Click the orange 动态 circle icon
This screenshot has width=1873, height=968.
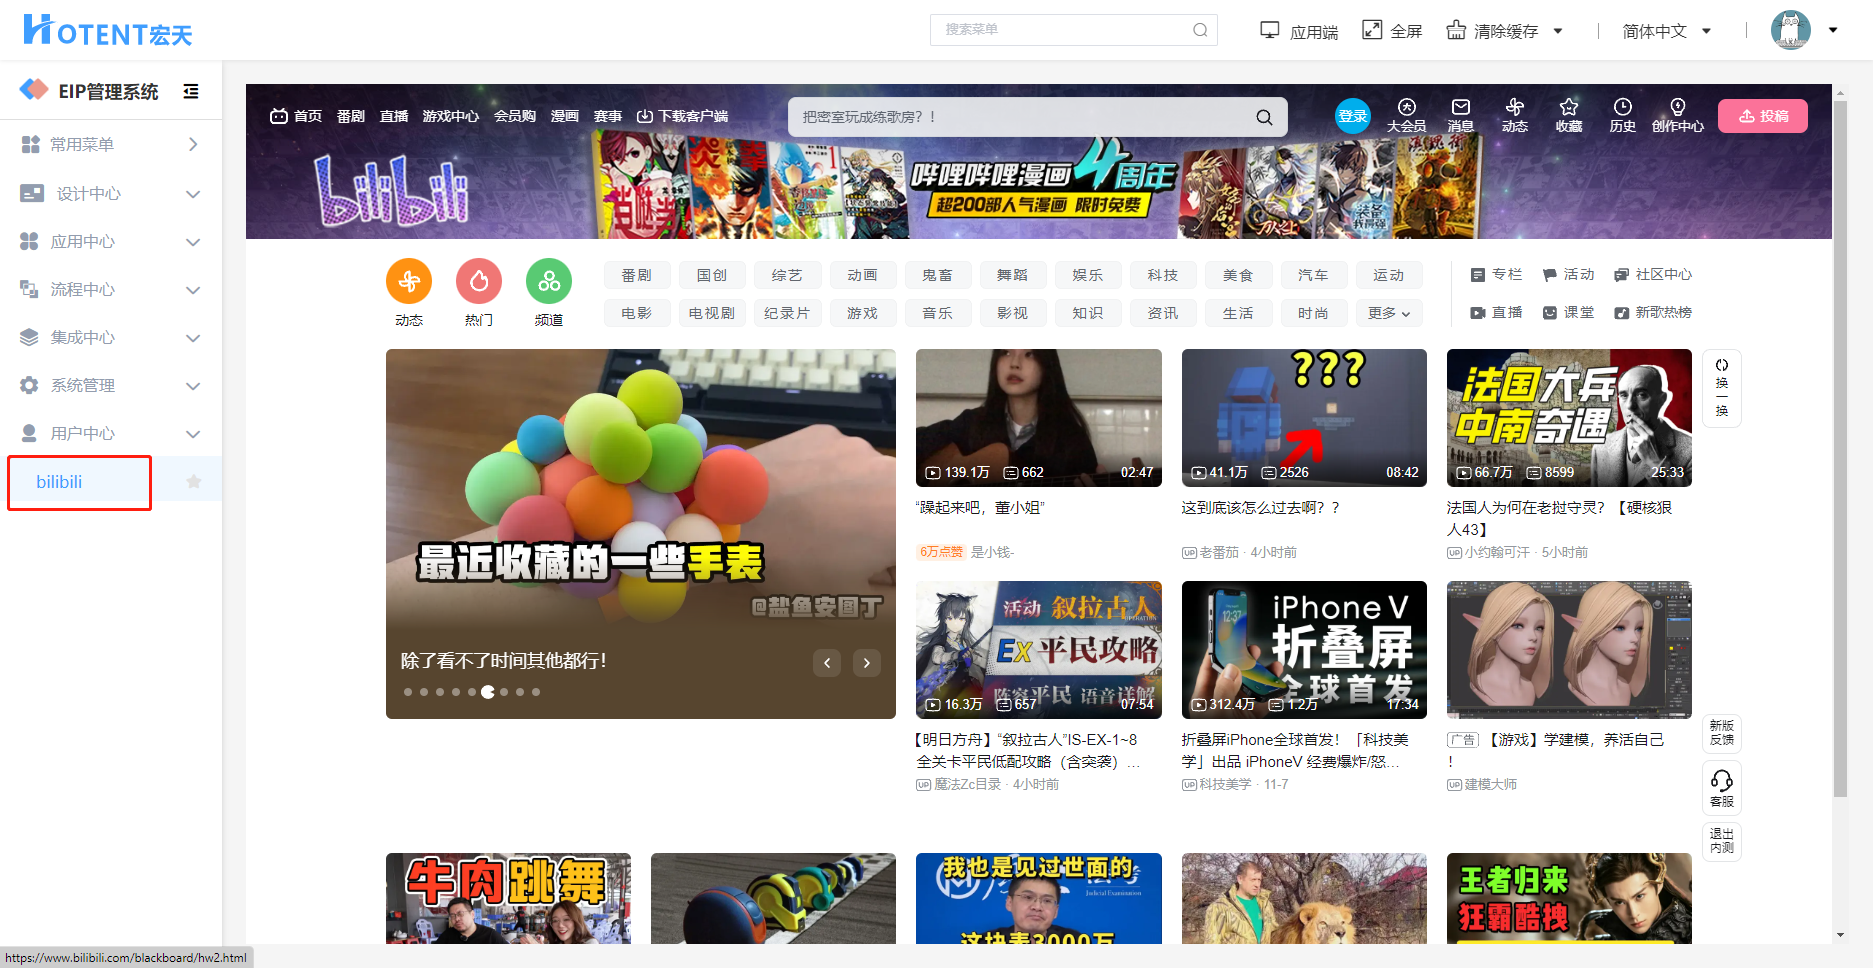point(409,282)
